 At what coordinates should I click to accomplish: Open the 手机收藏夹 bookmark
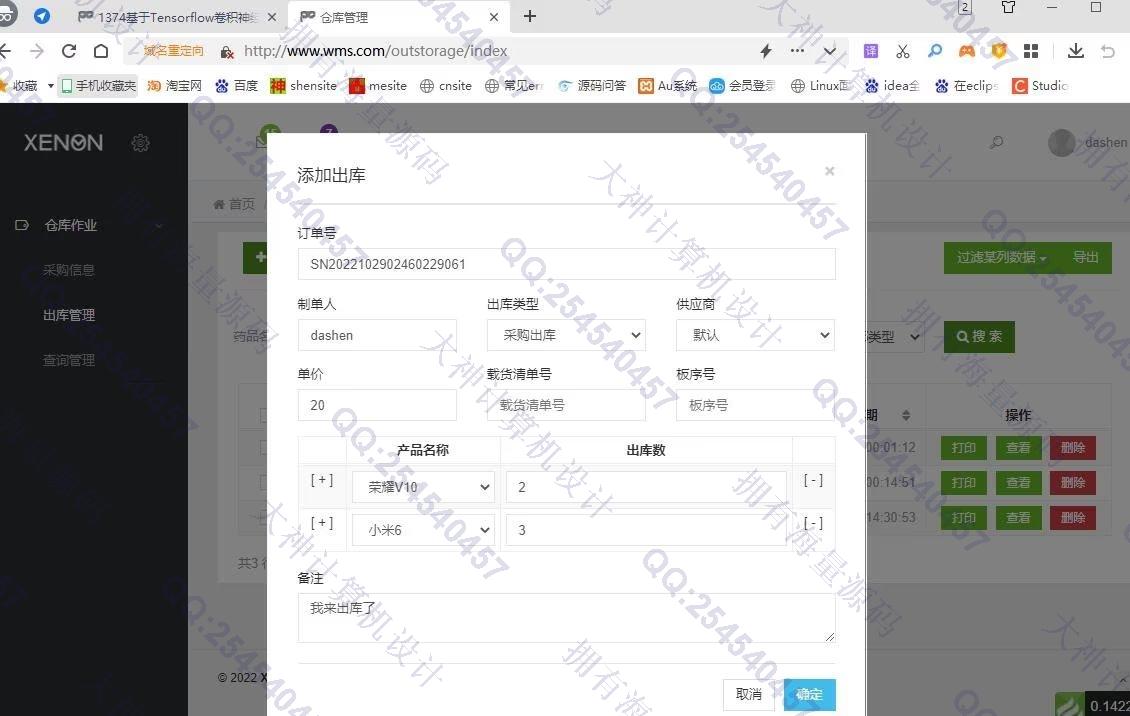pos(98,86)
